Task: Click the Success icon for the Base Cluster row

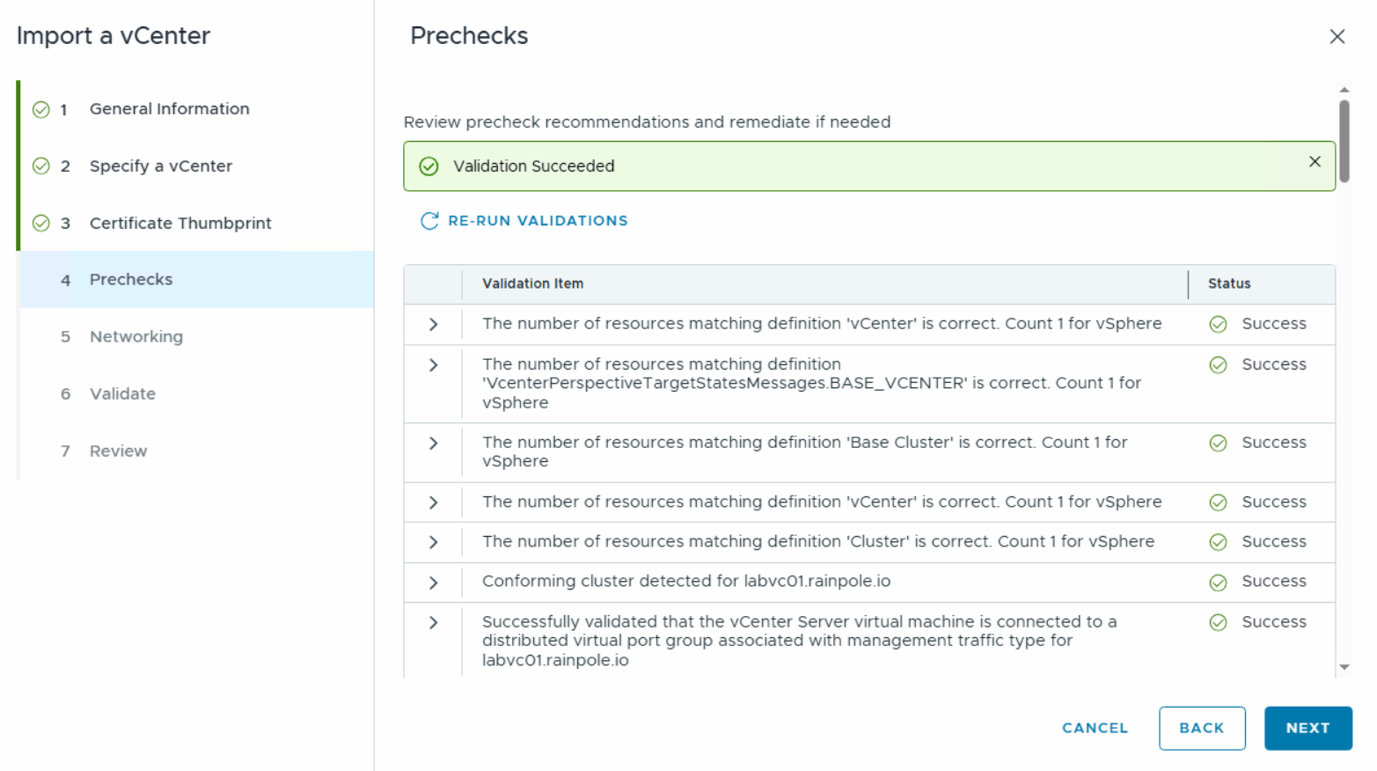Action: 1218,443
